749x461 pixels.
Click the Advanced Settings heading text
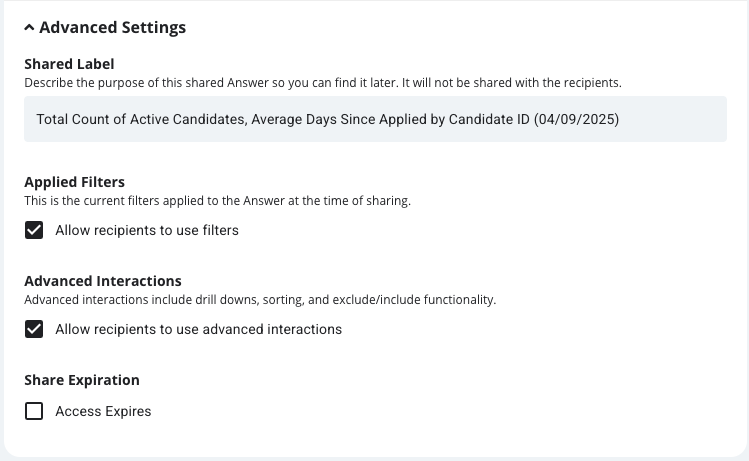[x=112, y=28]
